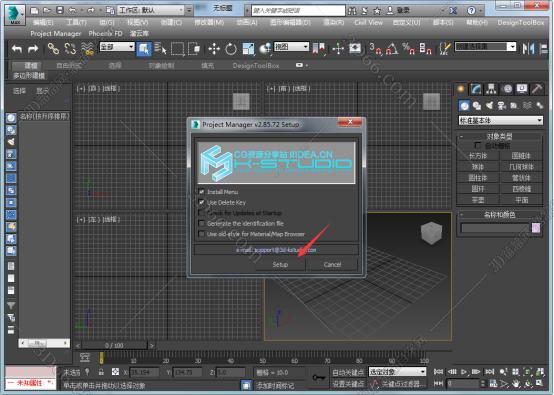Viewport: 554px width, 395px height.
Task: Toggle Absolute/Offset transform mode icon
Action: click(x=115, y=372)
